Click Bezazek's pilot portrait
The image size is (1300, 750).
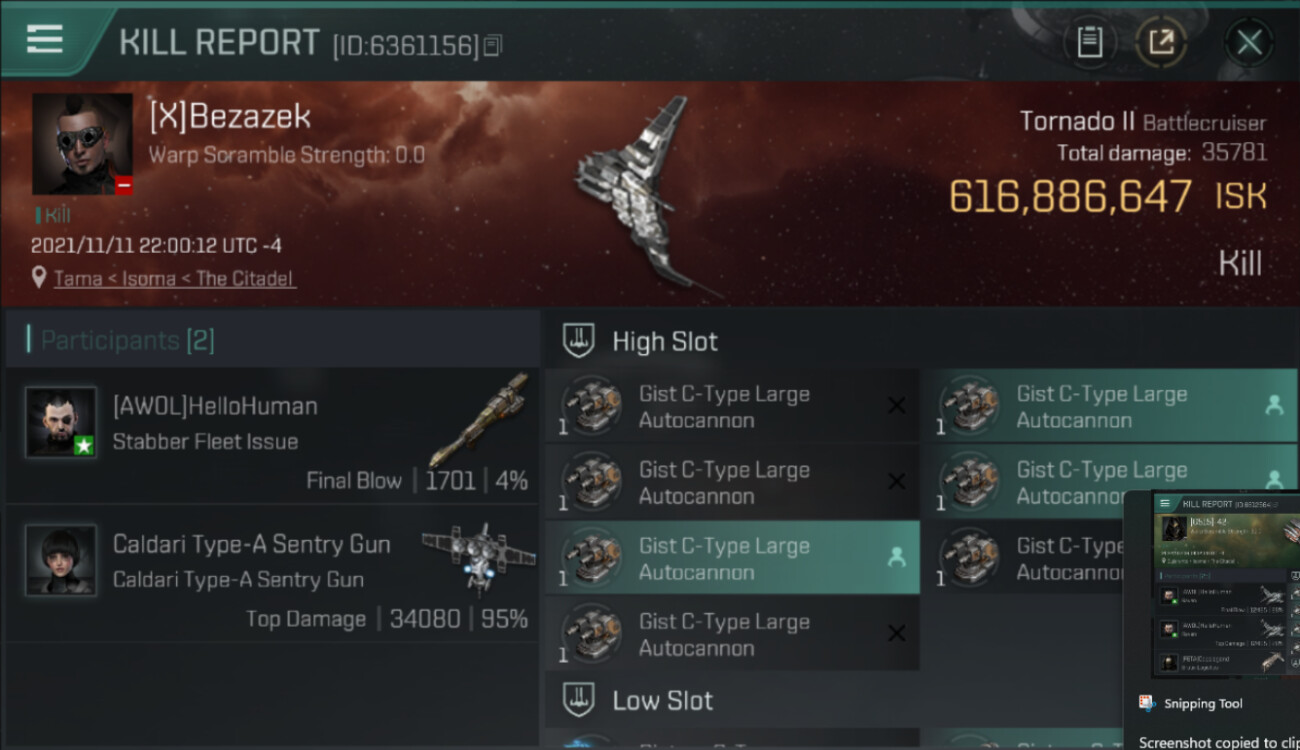[82, 144]
